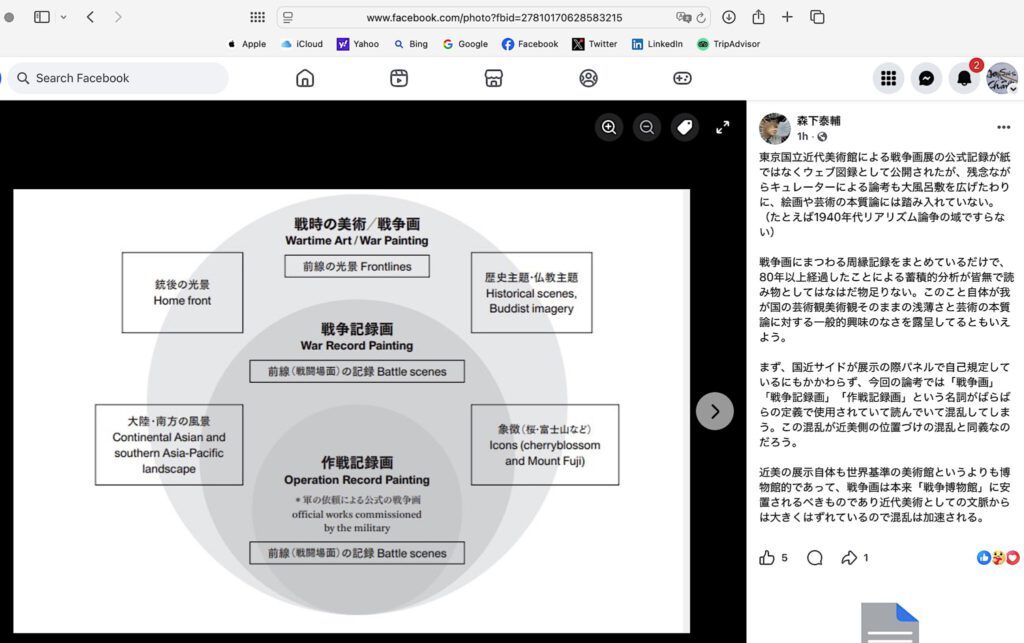1024x643 pixels.
Task: Share the post with share icon
Action: pyautogui.click(x=850, y=558)
